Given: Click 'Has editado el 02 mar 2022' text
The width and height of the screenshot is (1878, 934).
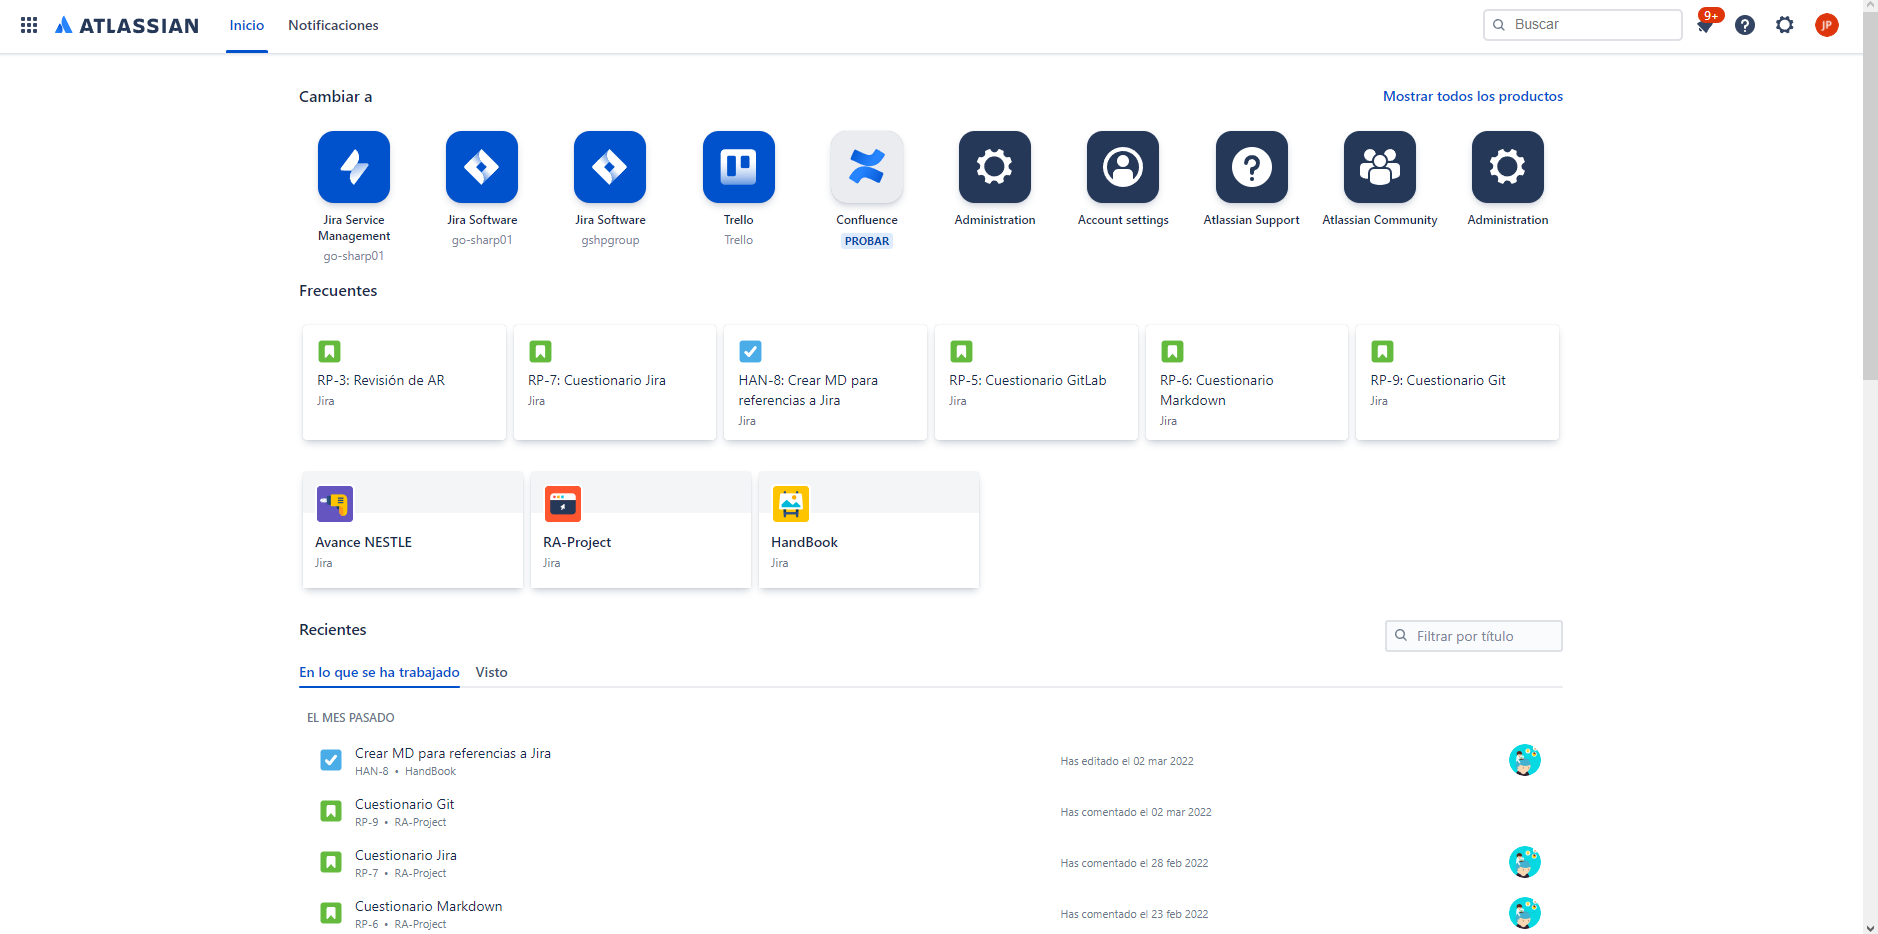Looking at the screenshot, I should pos(1127,761).
